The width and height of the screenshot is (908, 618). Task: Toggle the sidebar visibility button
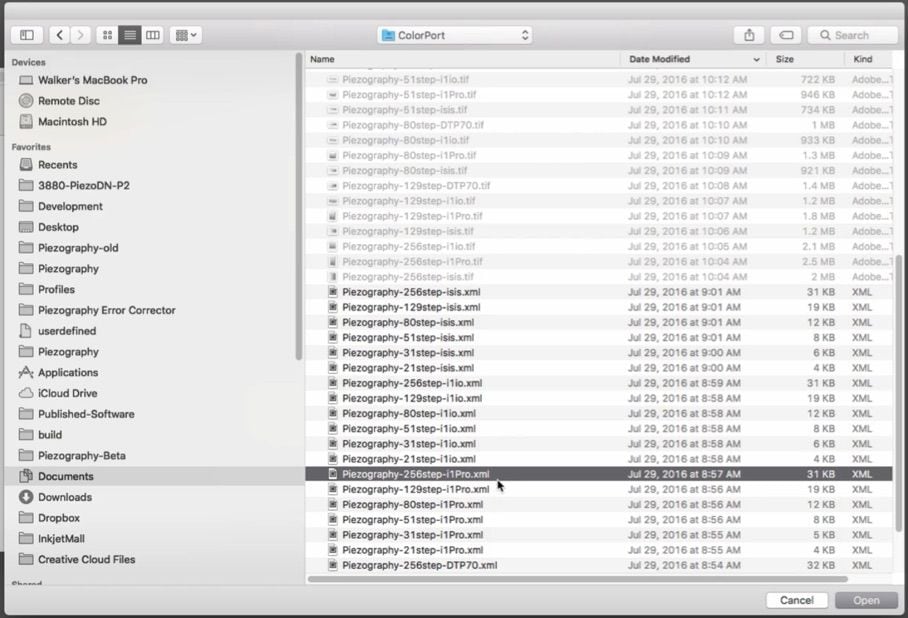[27, 35]
